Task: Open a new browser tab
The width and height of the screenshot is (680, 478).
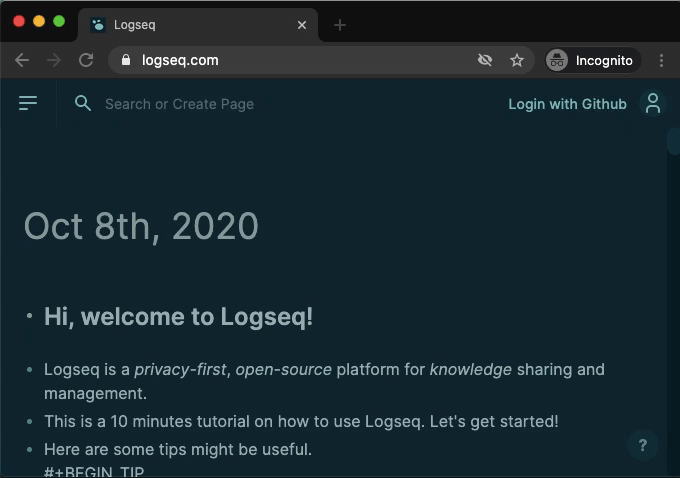Action: coord(340,25)
